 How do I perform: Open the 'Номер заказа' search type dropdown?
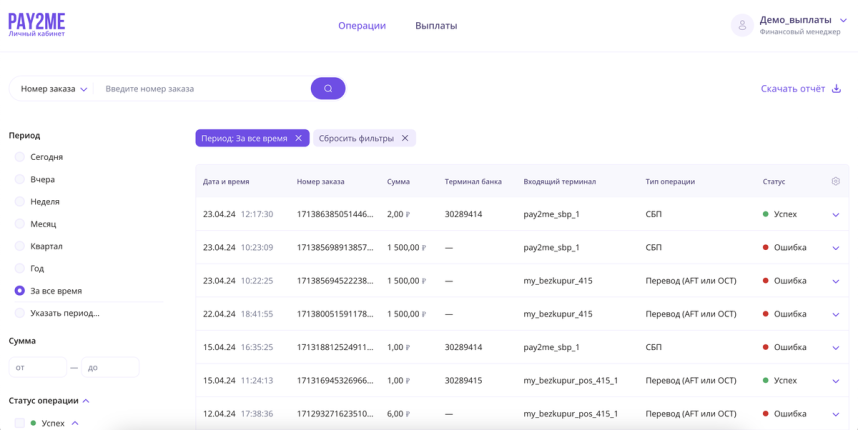click(54, 89)
